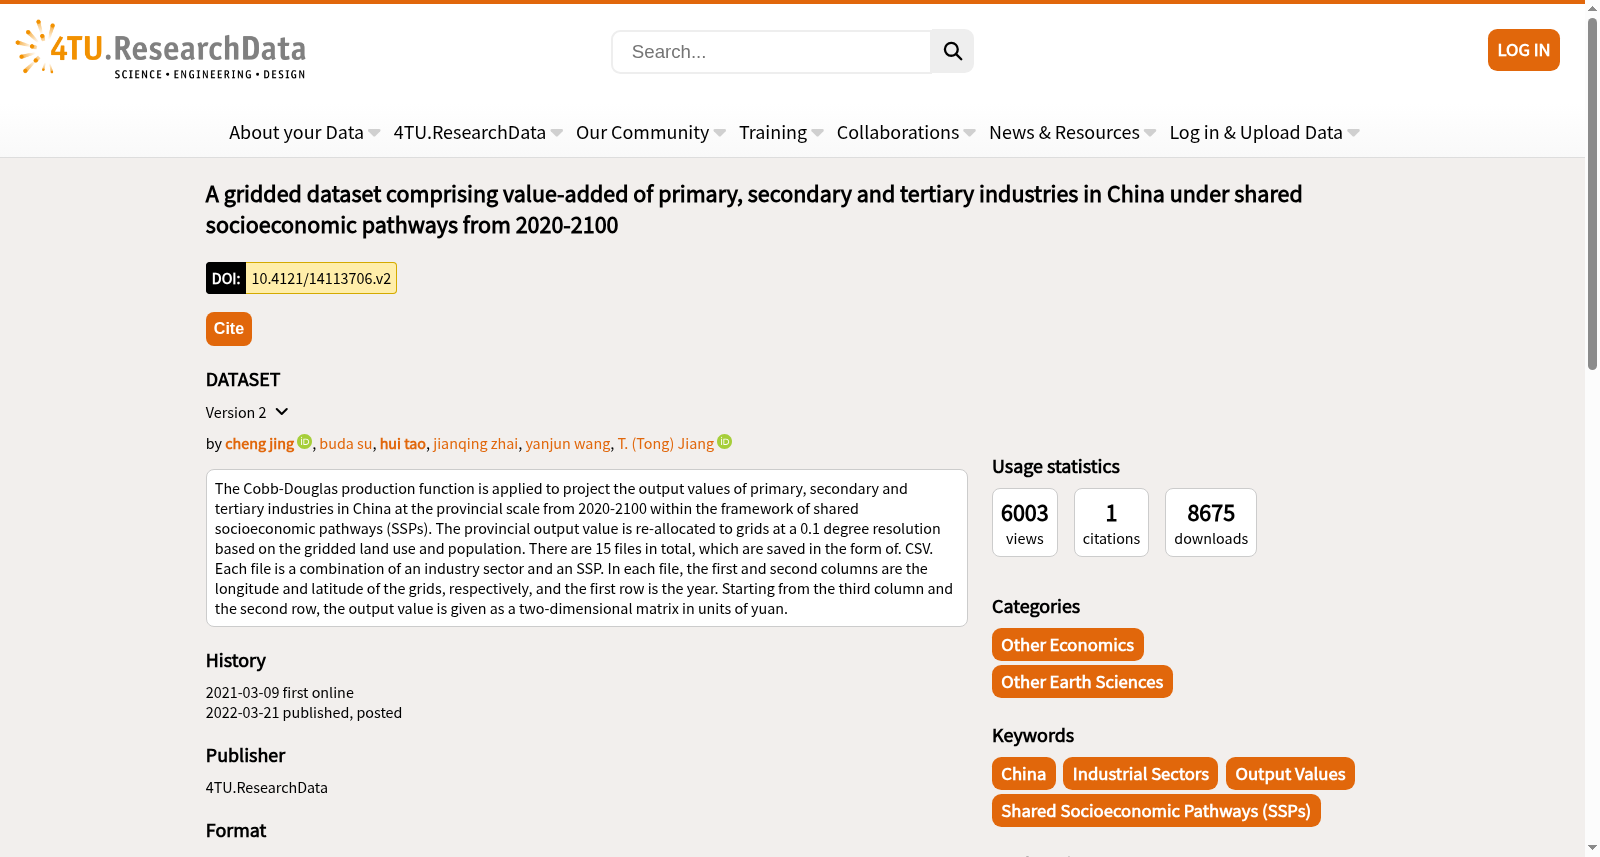The width and height of the screenshot is (1600, 857).
Task: Focus the Search input field
Action: pos(771,51)
